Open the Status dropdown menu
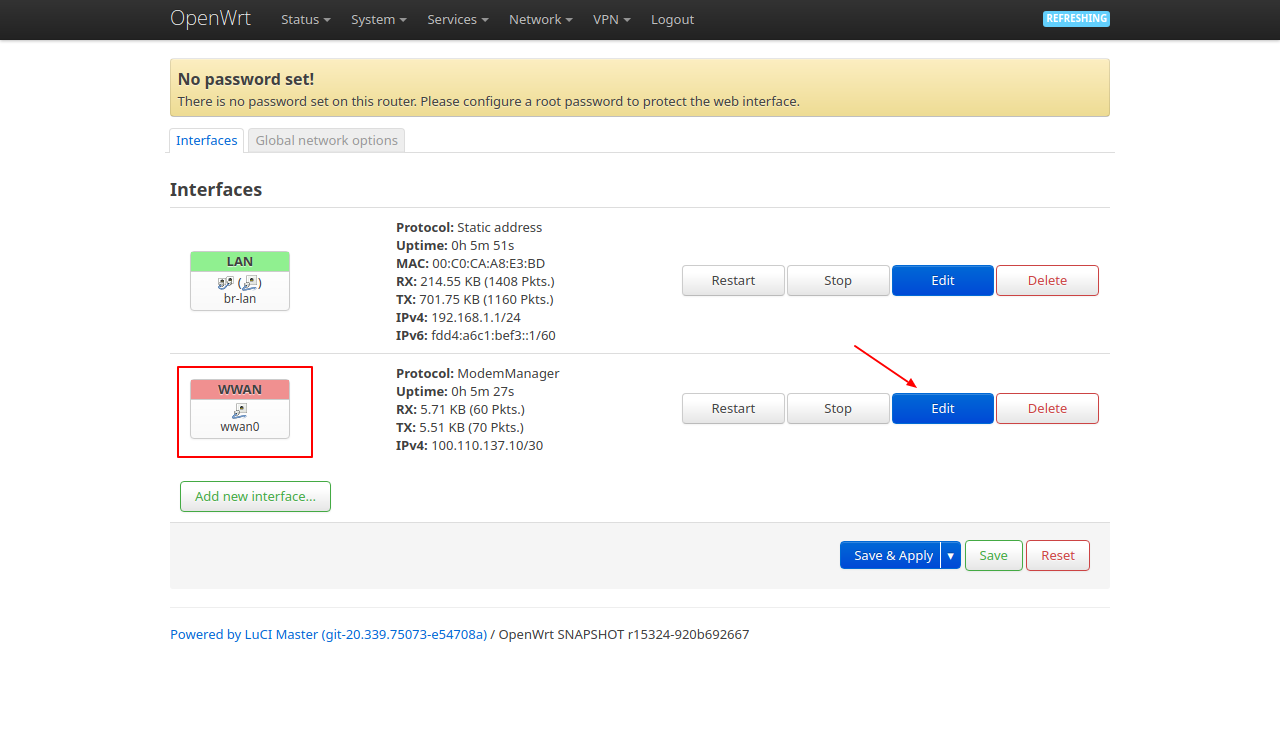 305,20
